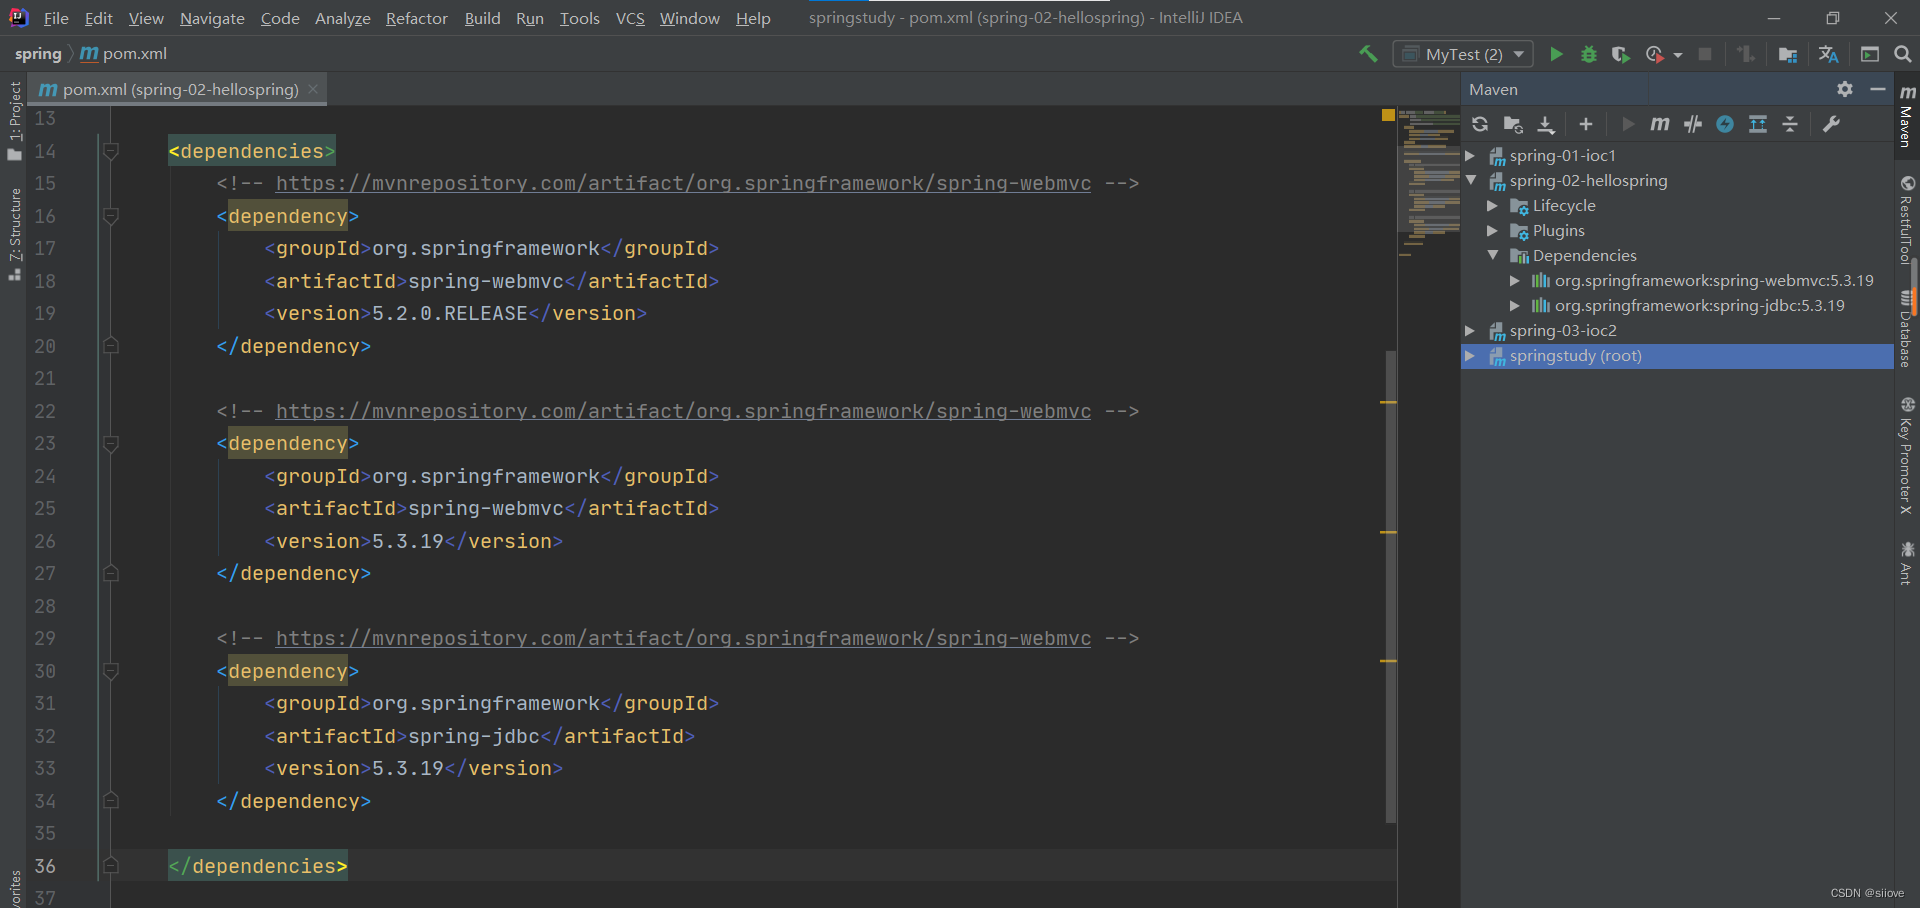This screenshot has width=1920, height=908.
Task: Click the grey Stop square icon
Action: pyautogui.click(x=1705, y=54)
